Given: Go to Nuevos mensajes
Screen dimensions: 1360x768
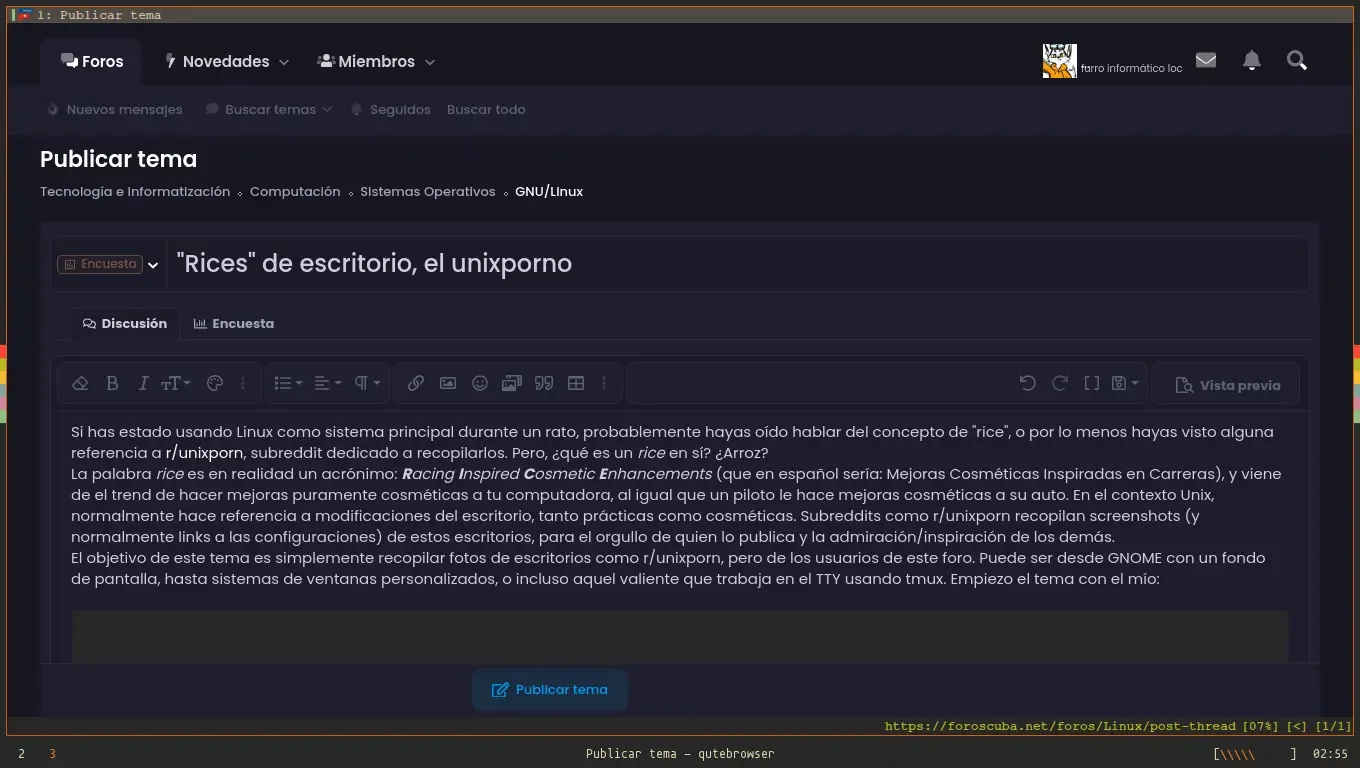Looking at the screenshot, I should (x=115, y=110).
